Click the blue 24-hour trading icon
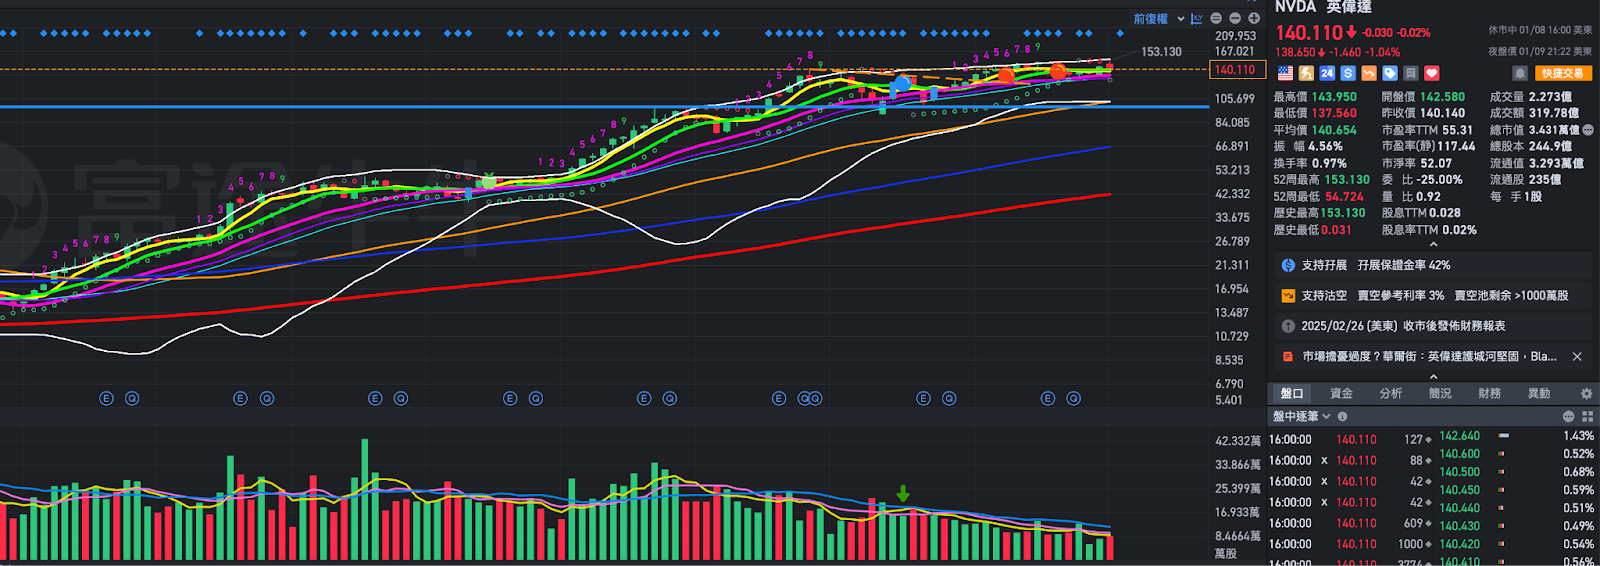 point(1327,73)
